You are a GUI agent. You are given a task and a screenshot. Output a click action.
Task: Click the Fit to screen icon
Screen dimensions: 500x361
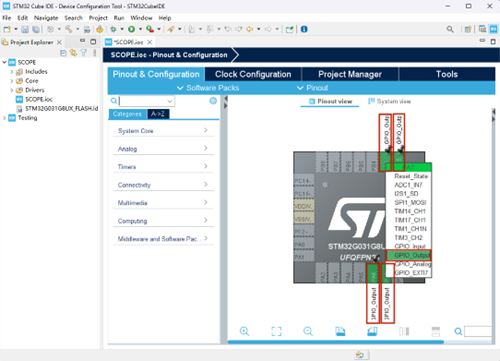tap(276, 331)
